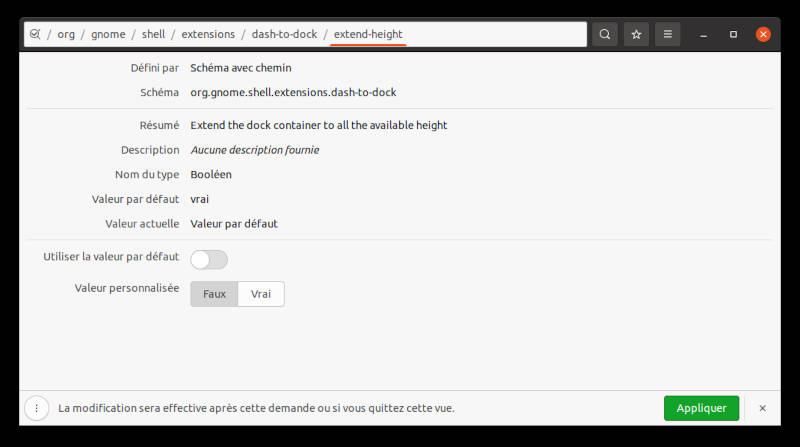Open 'dash-to-dock' path segment
The image size is (800, 447).
[x=284, y=34]
